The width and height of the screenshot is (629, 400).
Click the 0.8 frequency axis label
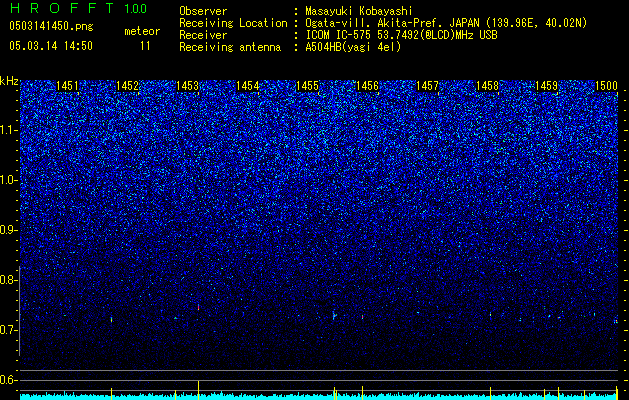(8, 280)
